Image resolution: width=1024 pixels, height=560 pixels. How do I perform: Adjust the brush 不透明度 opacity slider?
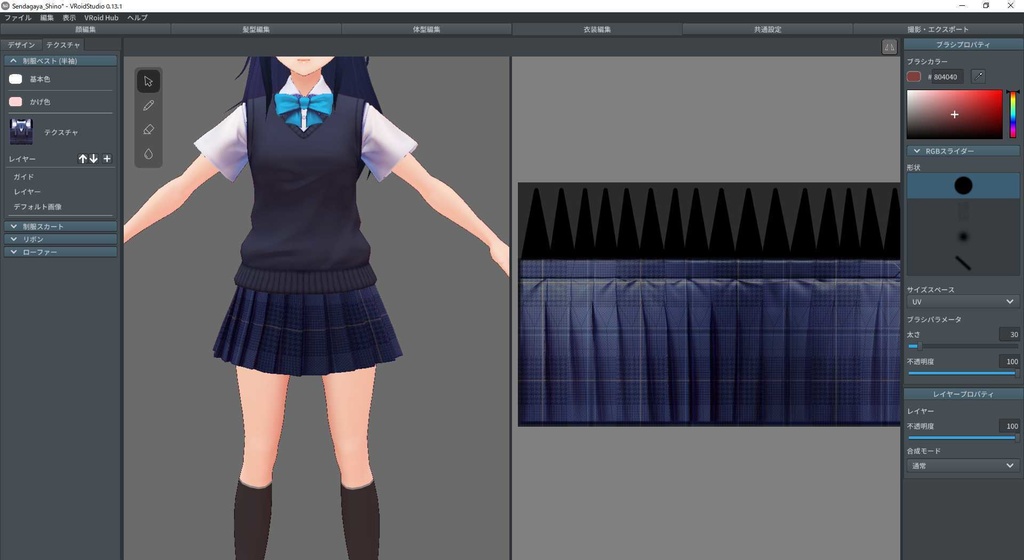pos(963,373)
